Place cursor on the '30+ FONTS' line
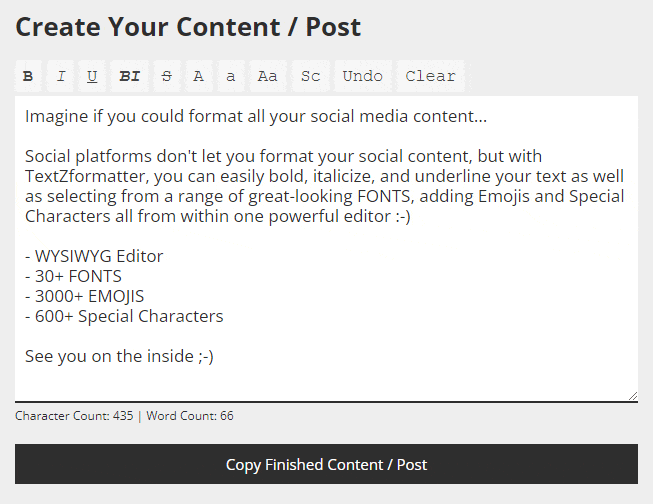The width and height of the screenshot is (653, 504). tap(73, 276)
